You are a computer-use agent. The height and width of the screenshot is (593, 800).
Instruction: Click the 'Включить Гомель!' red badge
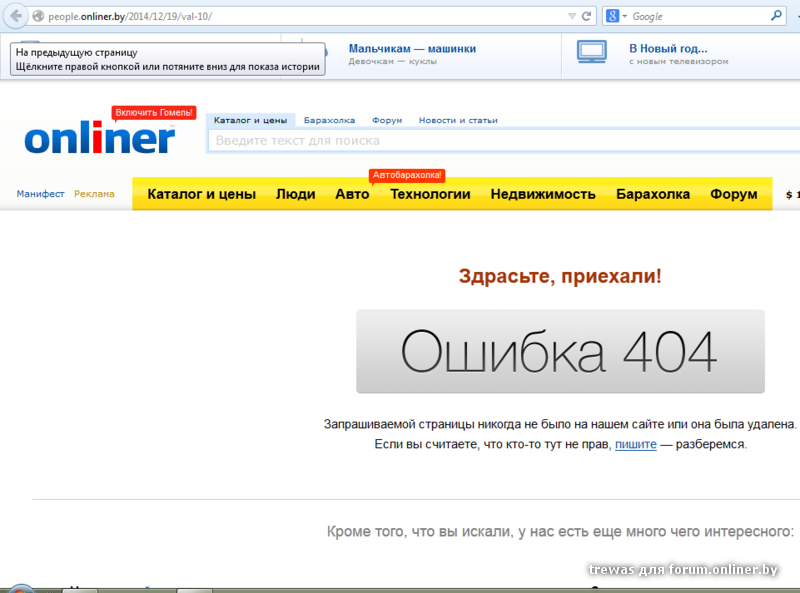154,113
